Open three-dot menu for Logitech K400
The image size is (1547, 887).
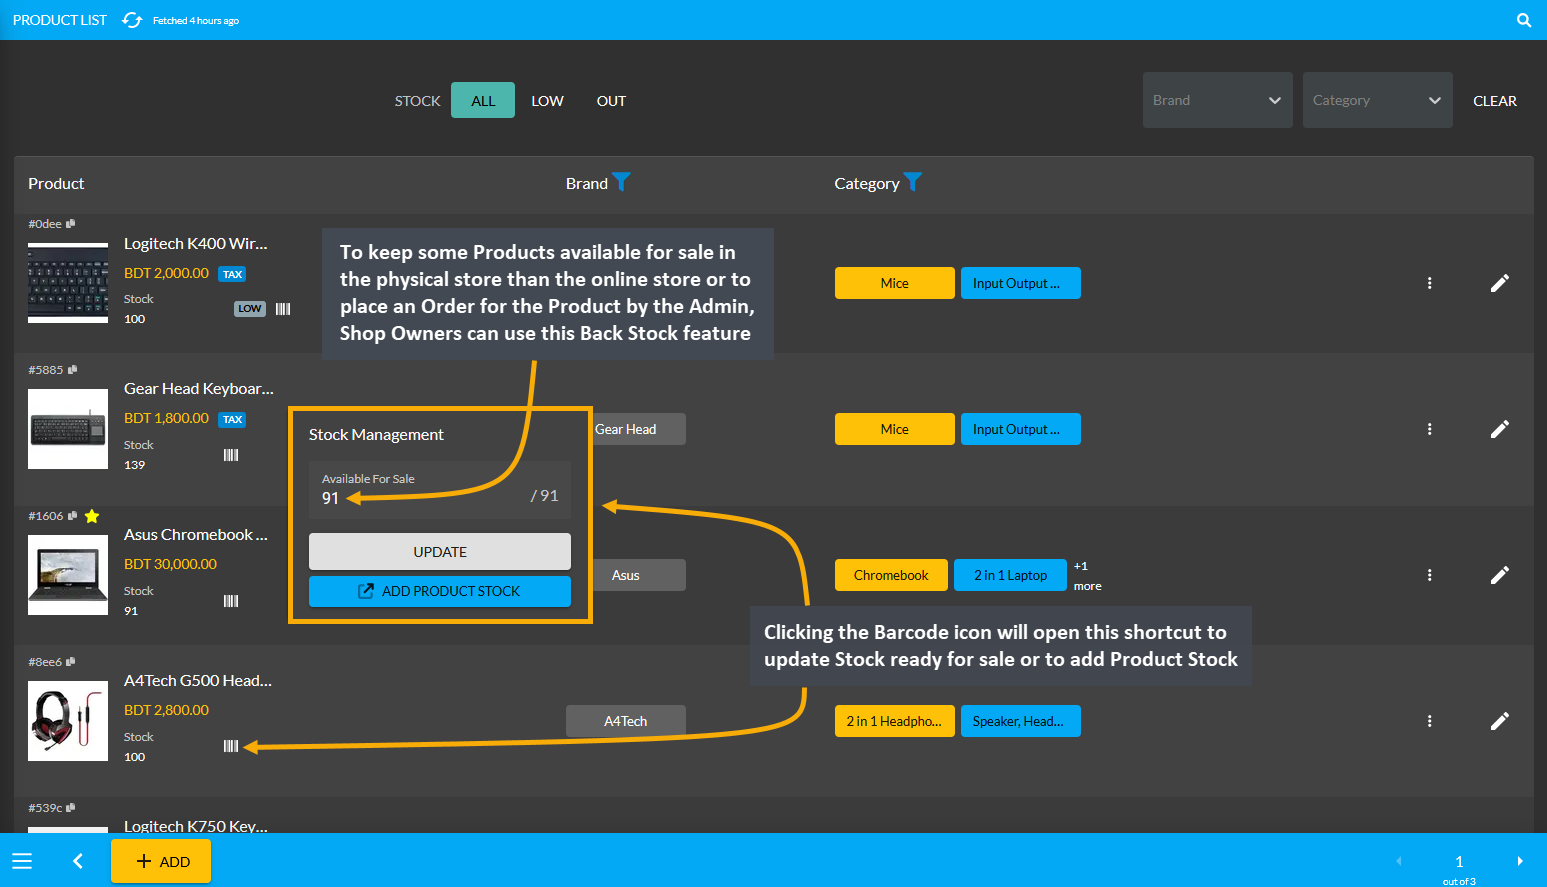point(1429,283)
